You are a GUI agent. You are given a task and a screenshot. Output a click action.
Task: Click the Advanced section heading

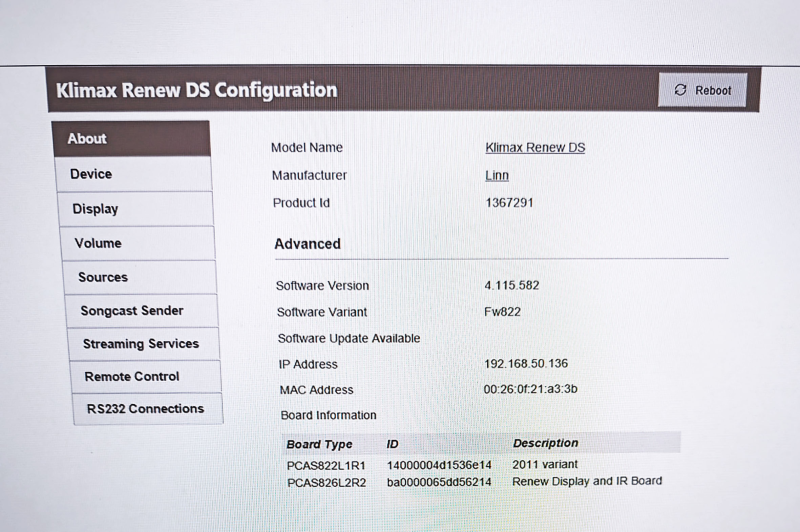pyautogui.click(x=307, y=244)
